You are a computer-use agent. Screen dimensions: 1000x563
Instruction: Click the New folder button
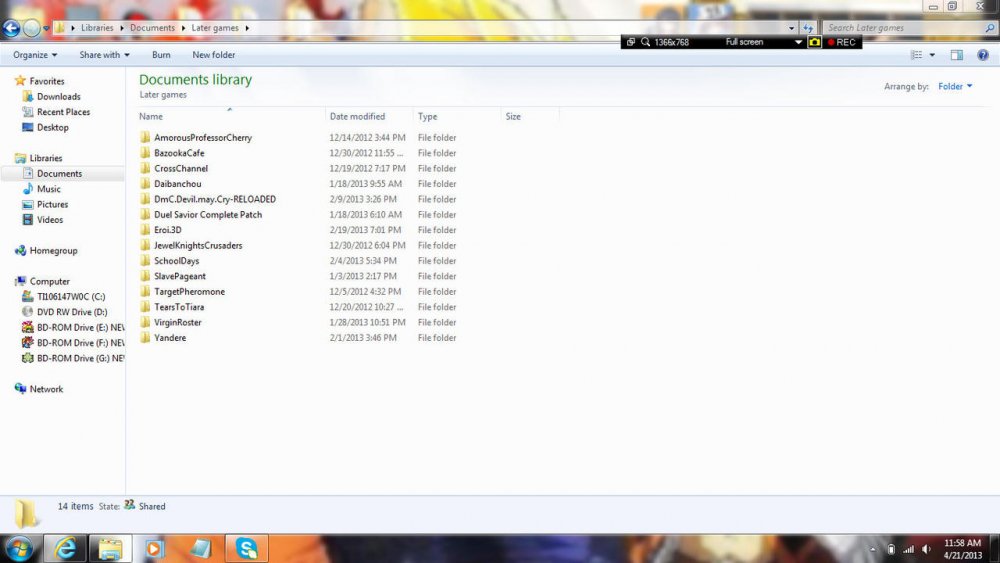[x=214, y=55]
